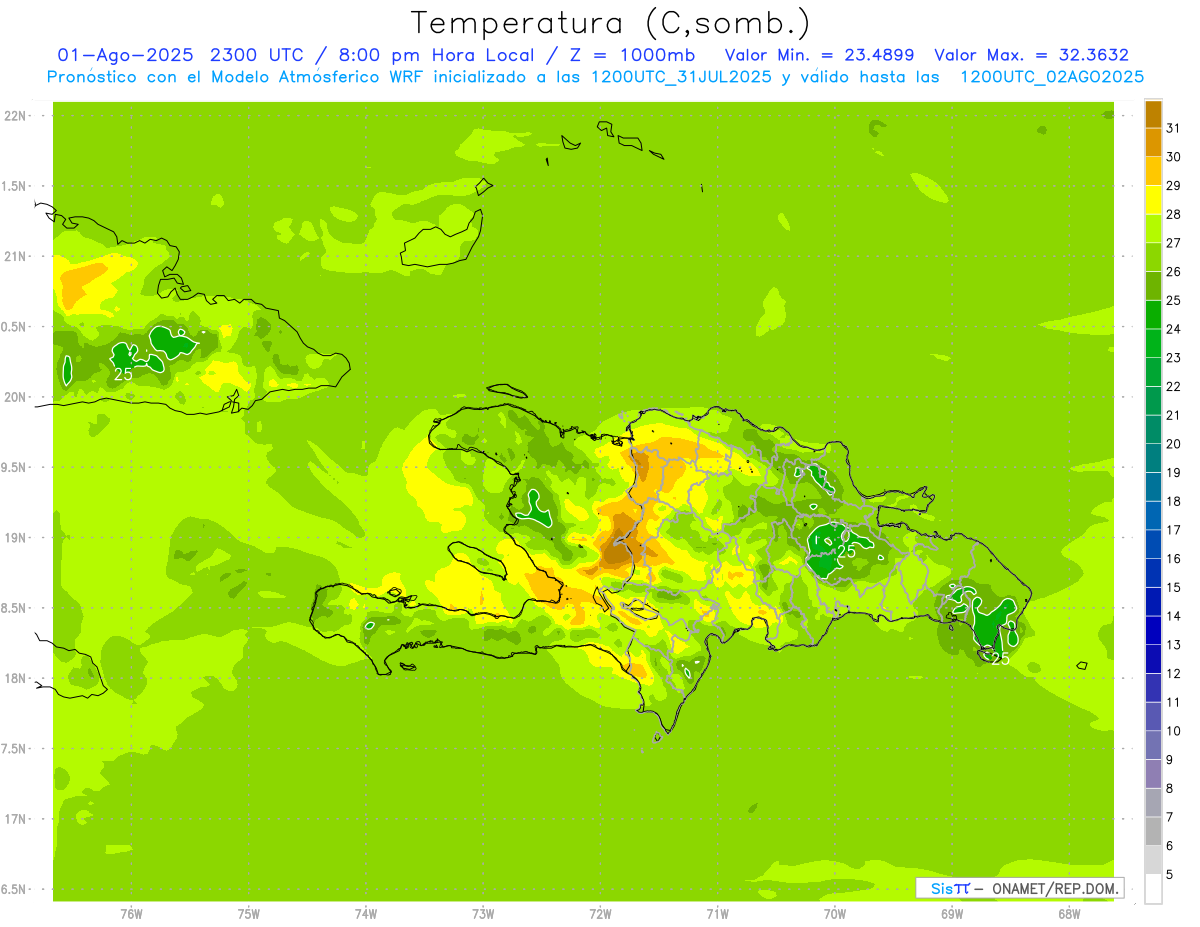This screenshot has width=1200, height=927.
Task: Click the "1.5N" latitude label
Action: coord(14,186)
